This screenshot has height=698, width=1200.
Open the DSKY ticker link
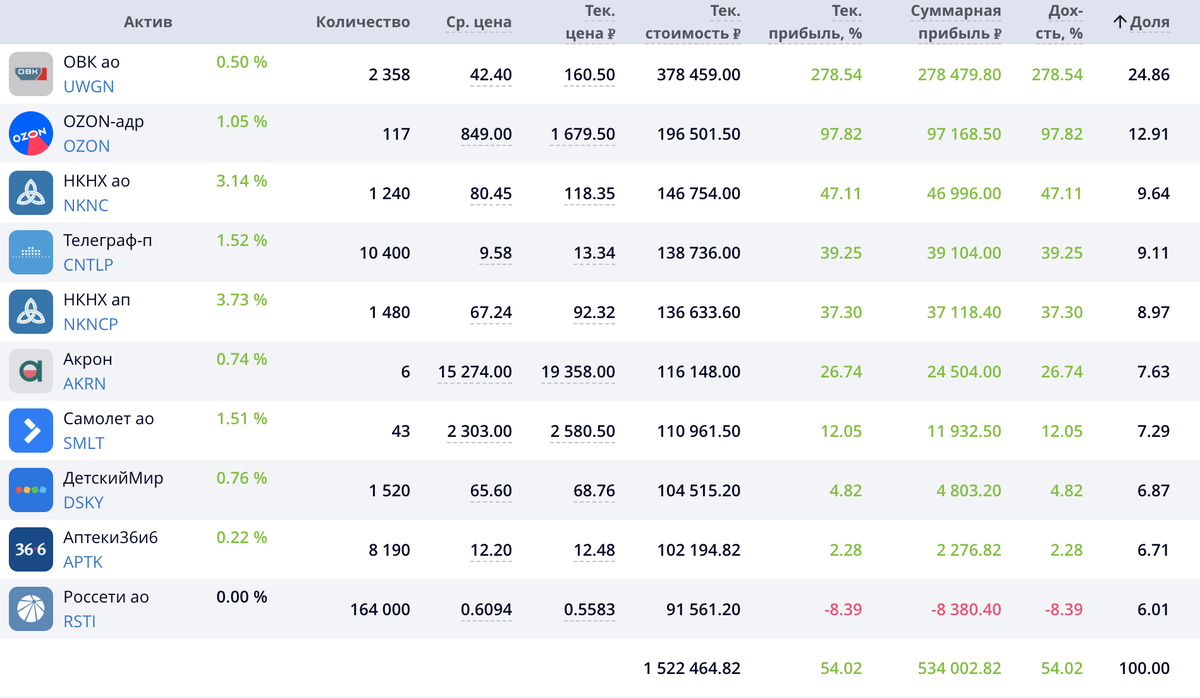coord(83,503)
